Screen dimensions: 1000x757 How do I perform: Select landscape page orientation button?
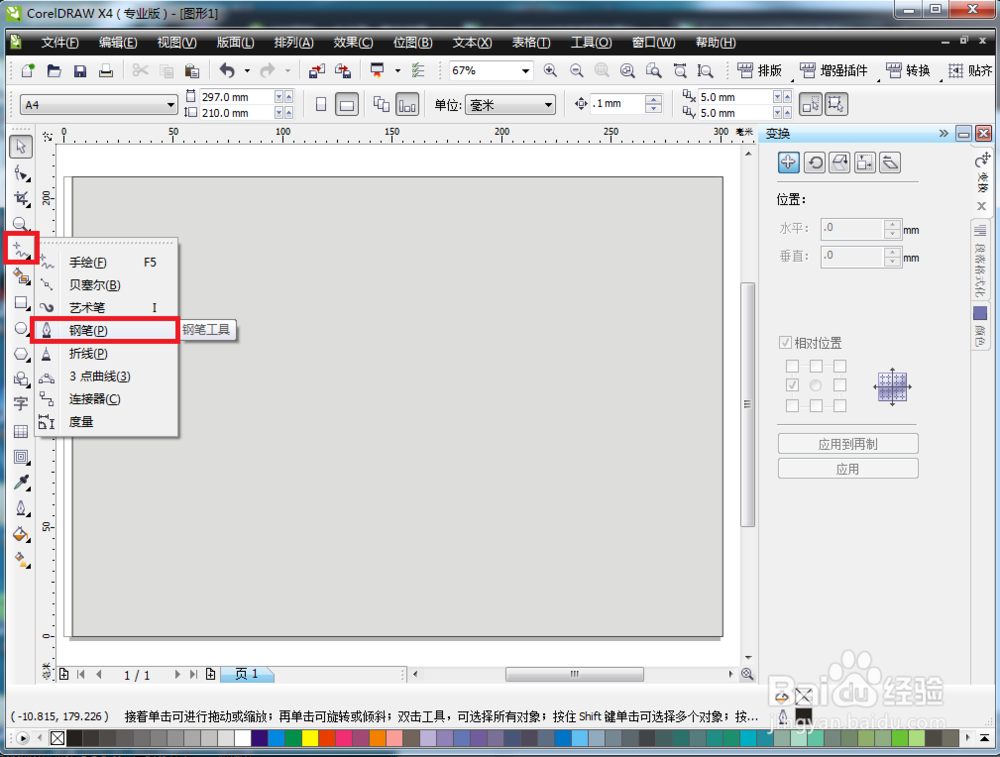click(347, 105)
